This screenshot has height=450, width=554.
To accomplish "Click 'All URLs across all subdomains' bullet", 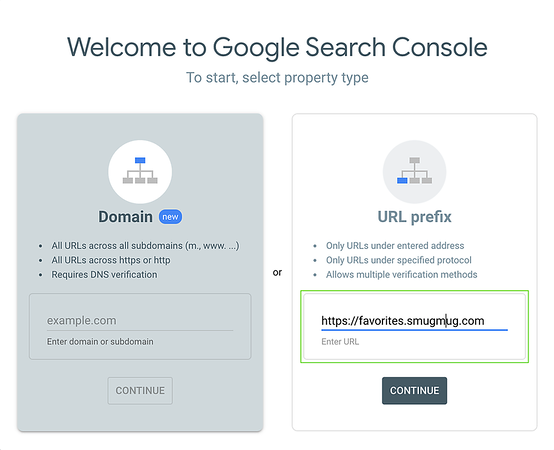I will [145, 245].
